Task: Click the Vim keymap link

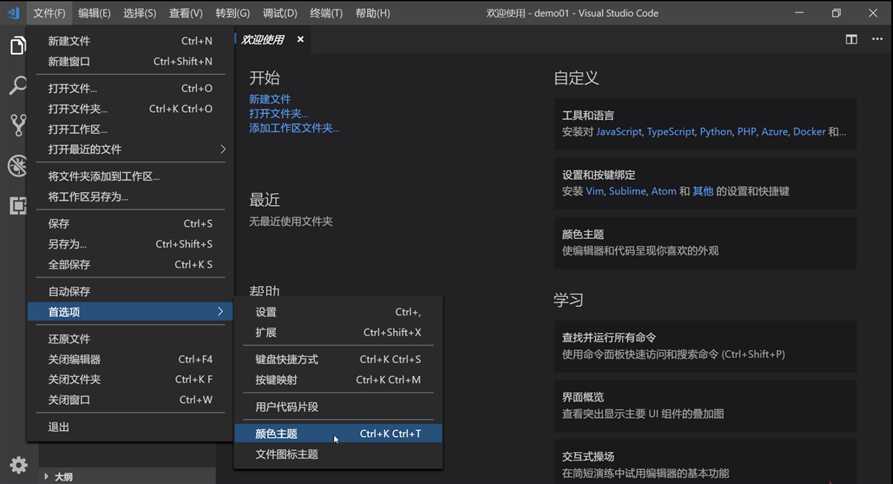Action: [x=595, y=191]
